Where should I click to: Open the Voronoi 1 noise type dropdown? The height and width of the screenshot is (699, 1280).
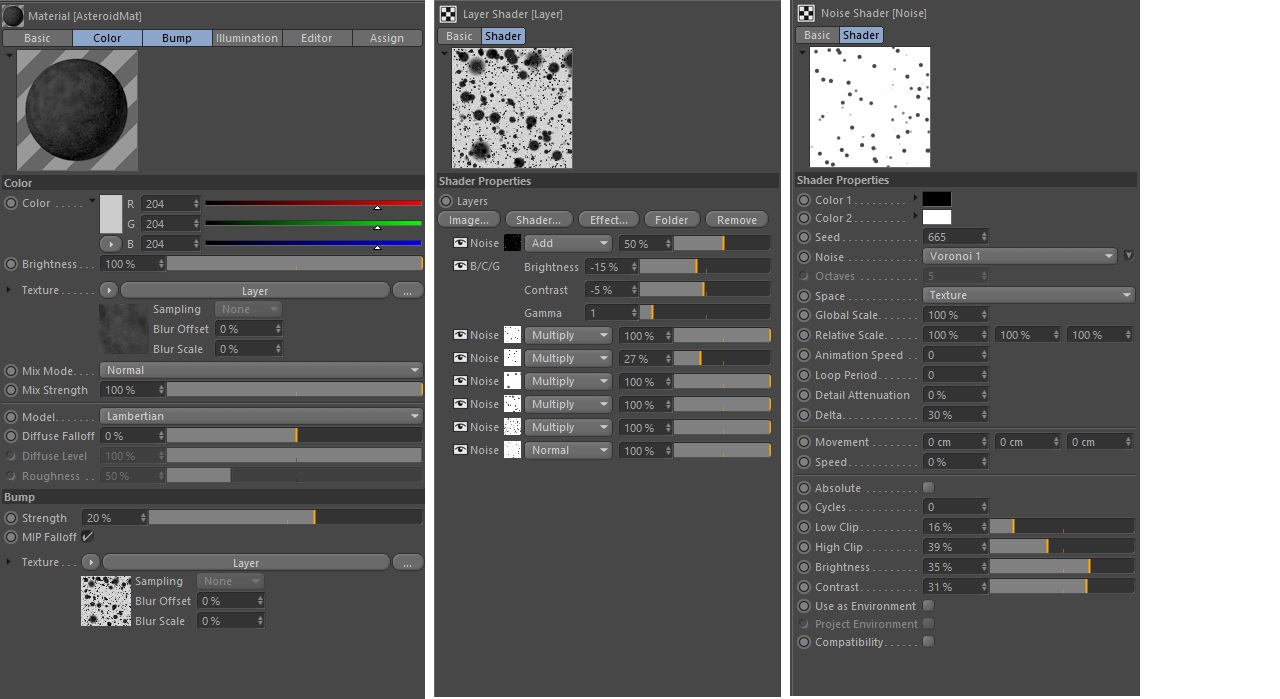1018,256
